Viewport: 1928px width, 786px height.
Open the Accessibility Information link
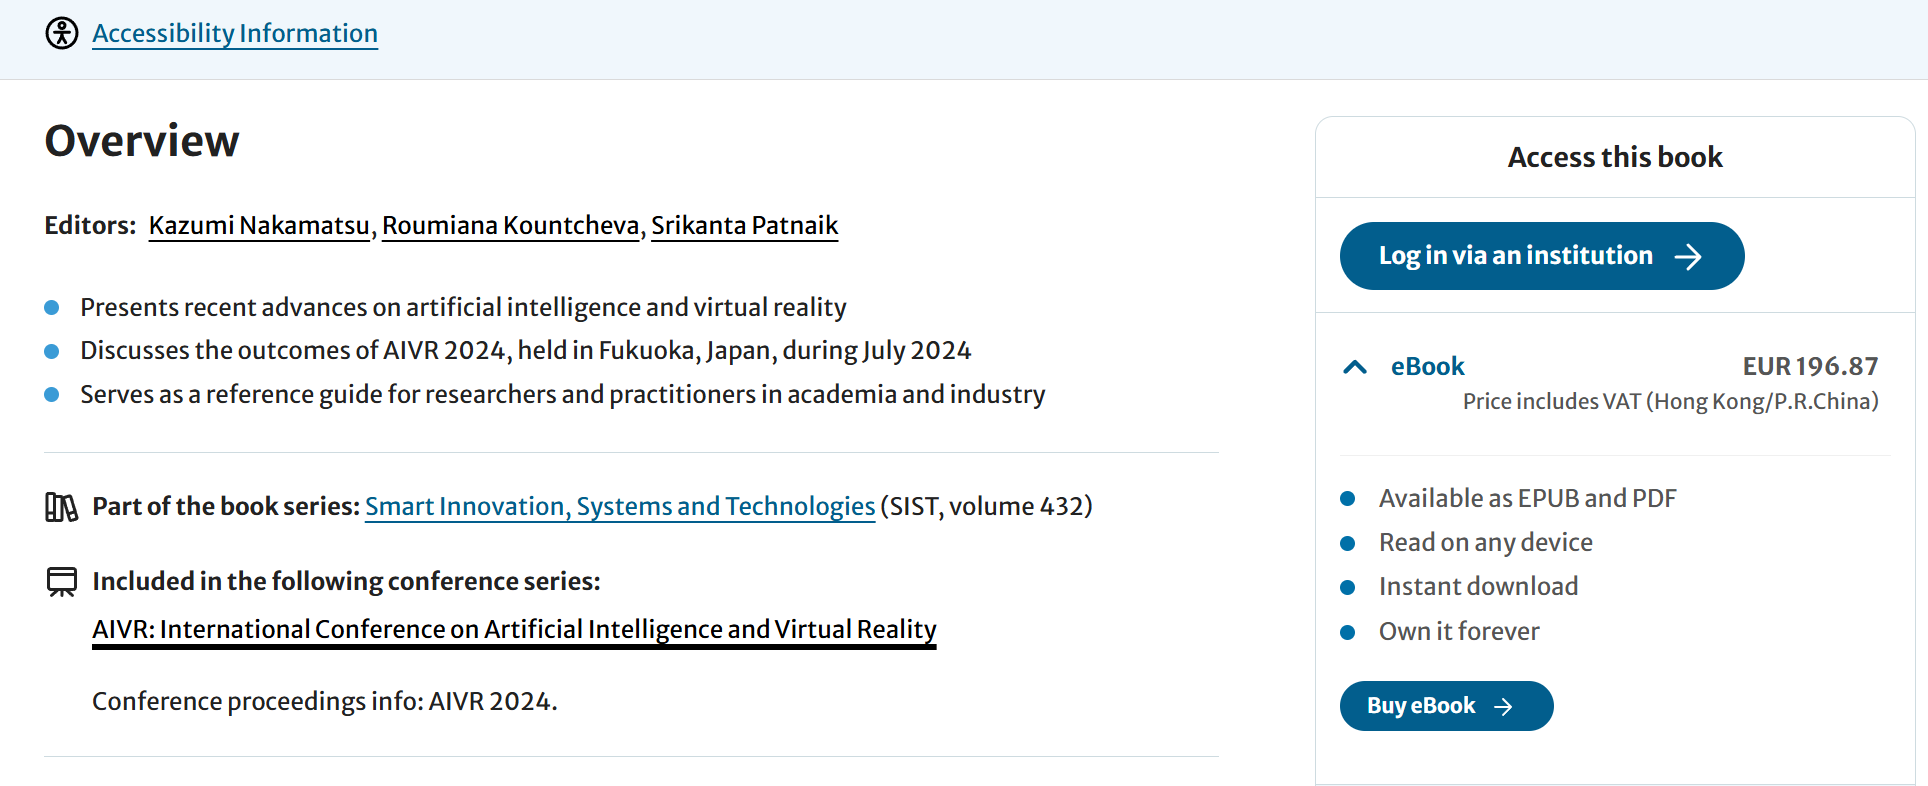pyautogui.click(x=235, y=33)
